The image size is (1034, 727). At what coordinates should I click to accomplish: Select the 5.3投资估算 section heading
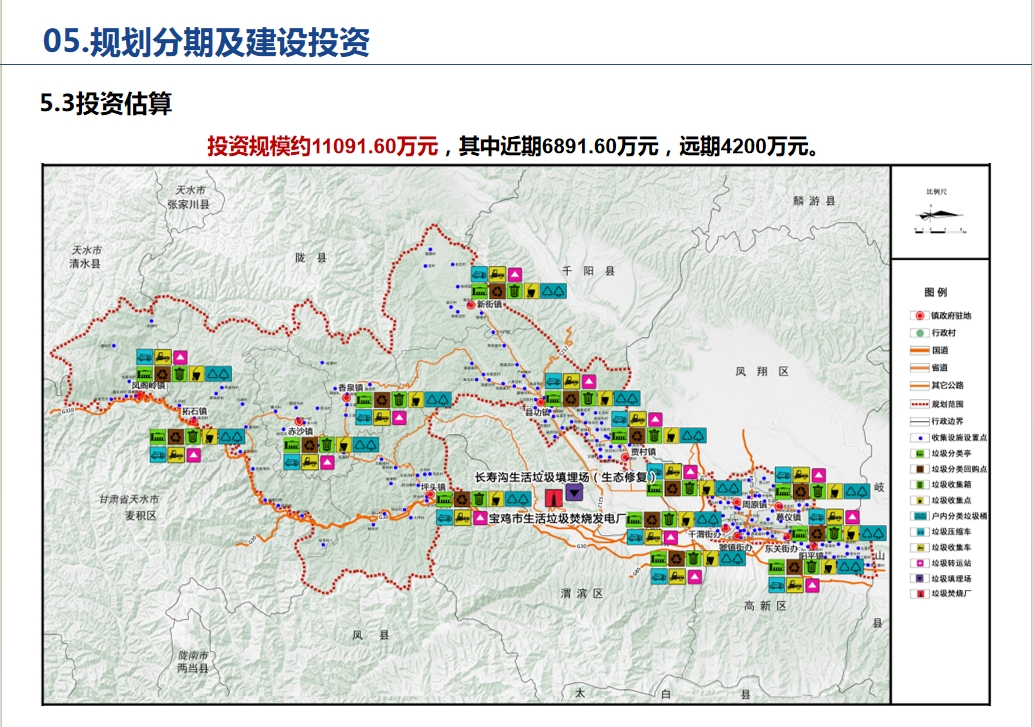tap(105, 103)
